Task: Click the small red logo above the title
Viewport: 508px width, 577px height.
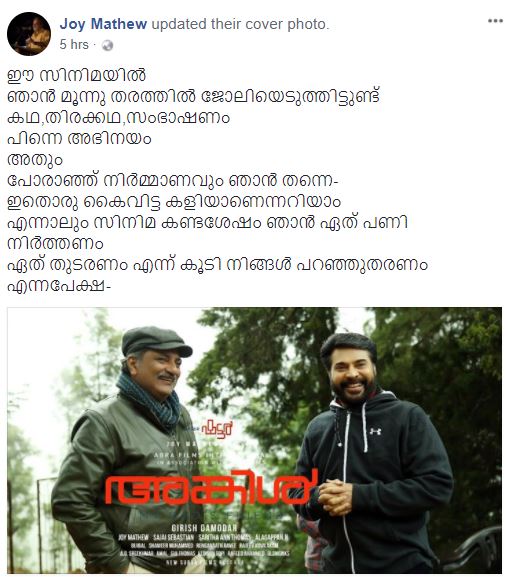Action: point(216,428)
